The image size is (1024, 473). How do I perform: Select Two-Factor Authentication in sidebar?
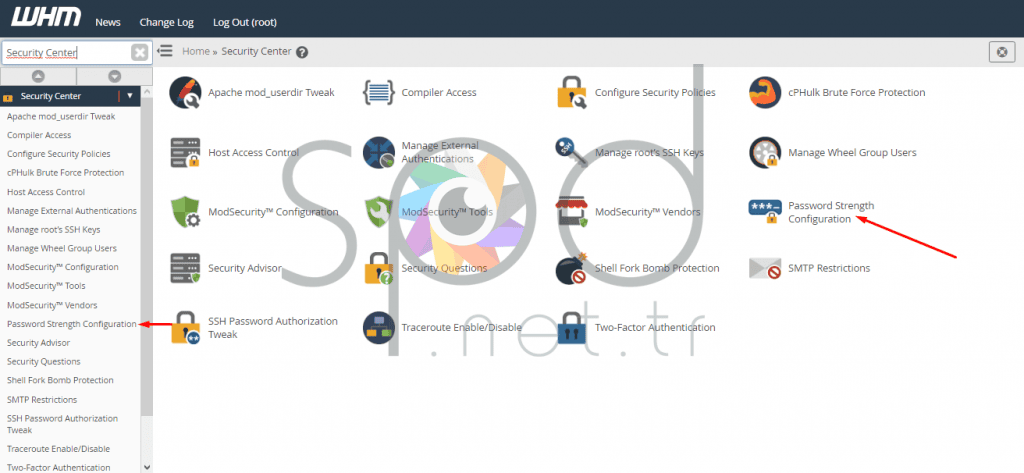tap(58, 468)
